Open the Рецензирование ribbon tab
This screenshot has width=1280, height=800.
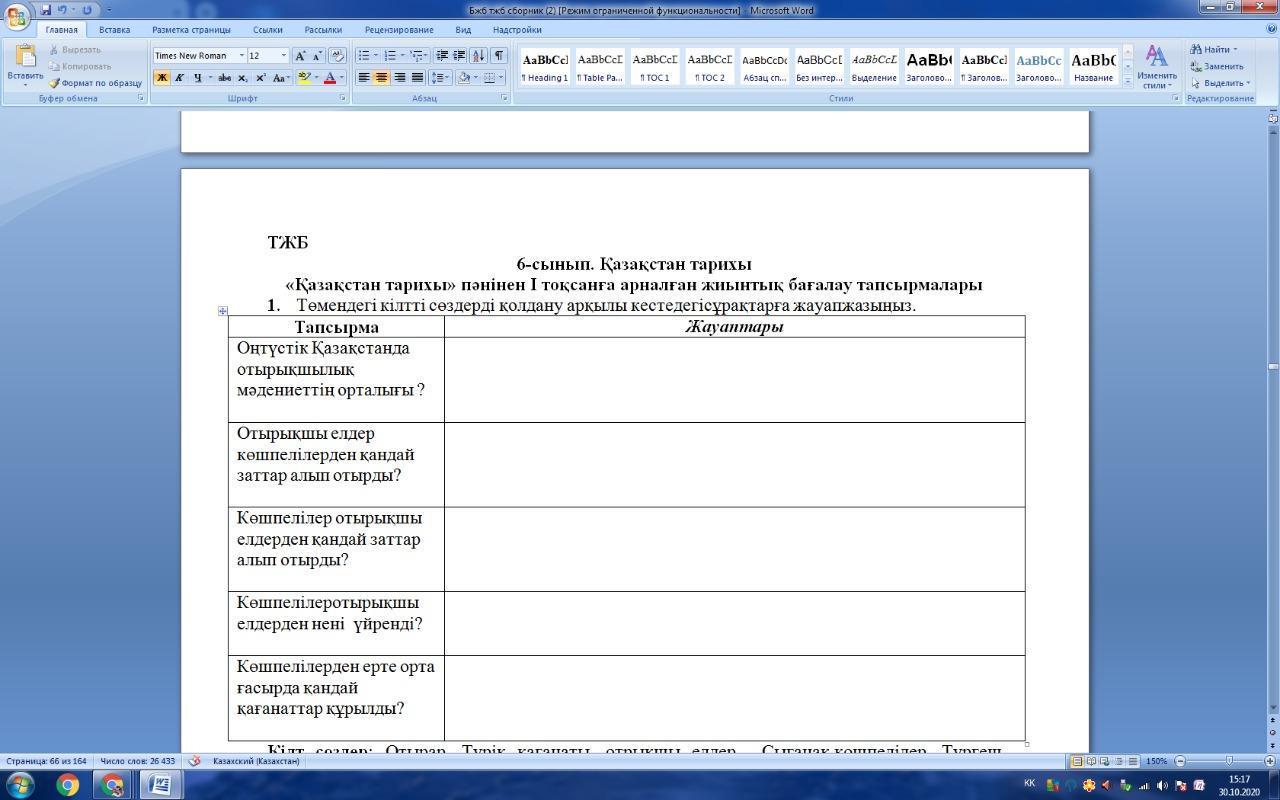pyautogui.click(x=399, y=30)
